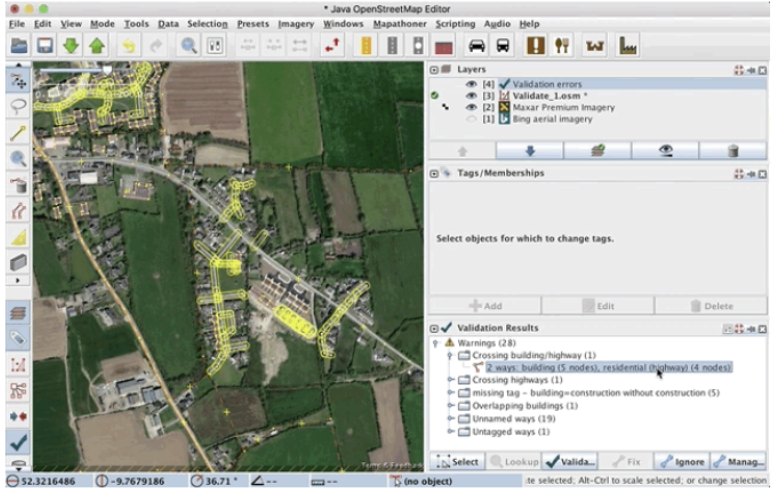774x502 pixels.
Task: Toggle the selection list panel in sidebar
Action: tap(18, 365)
